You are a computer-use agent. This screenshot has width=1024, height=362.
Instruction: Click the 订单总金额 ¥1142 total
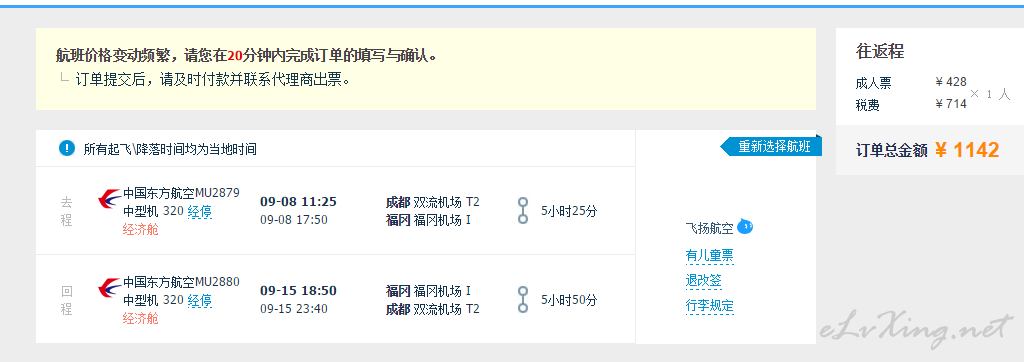pos(927,150)
